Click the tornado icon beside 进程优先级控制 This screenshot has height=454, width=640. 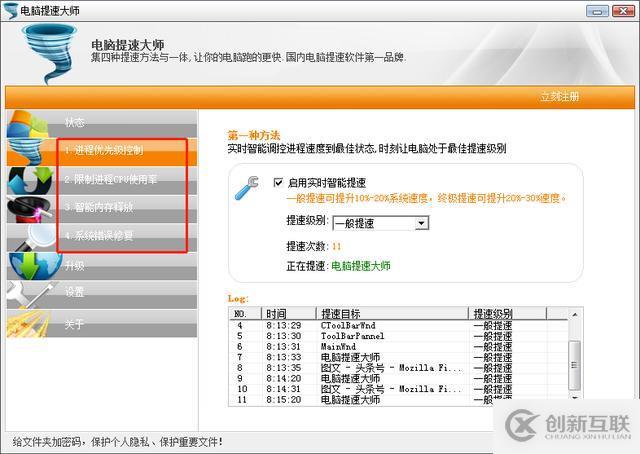coord(27,151)
